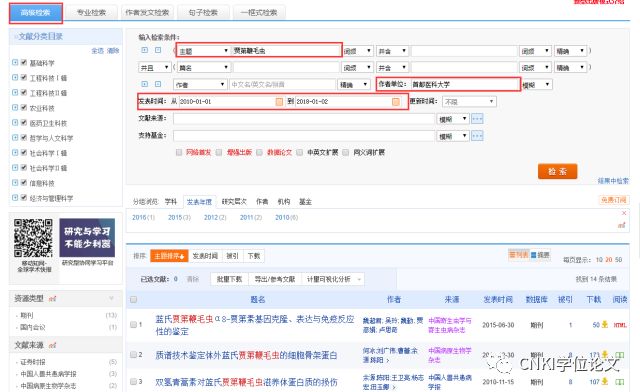The image size is (640, 392).
Task: Click the browse '...' button for 文献来源
Action: coord(477,119)
